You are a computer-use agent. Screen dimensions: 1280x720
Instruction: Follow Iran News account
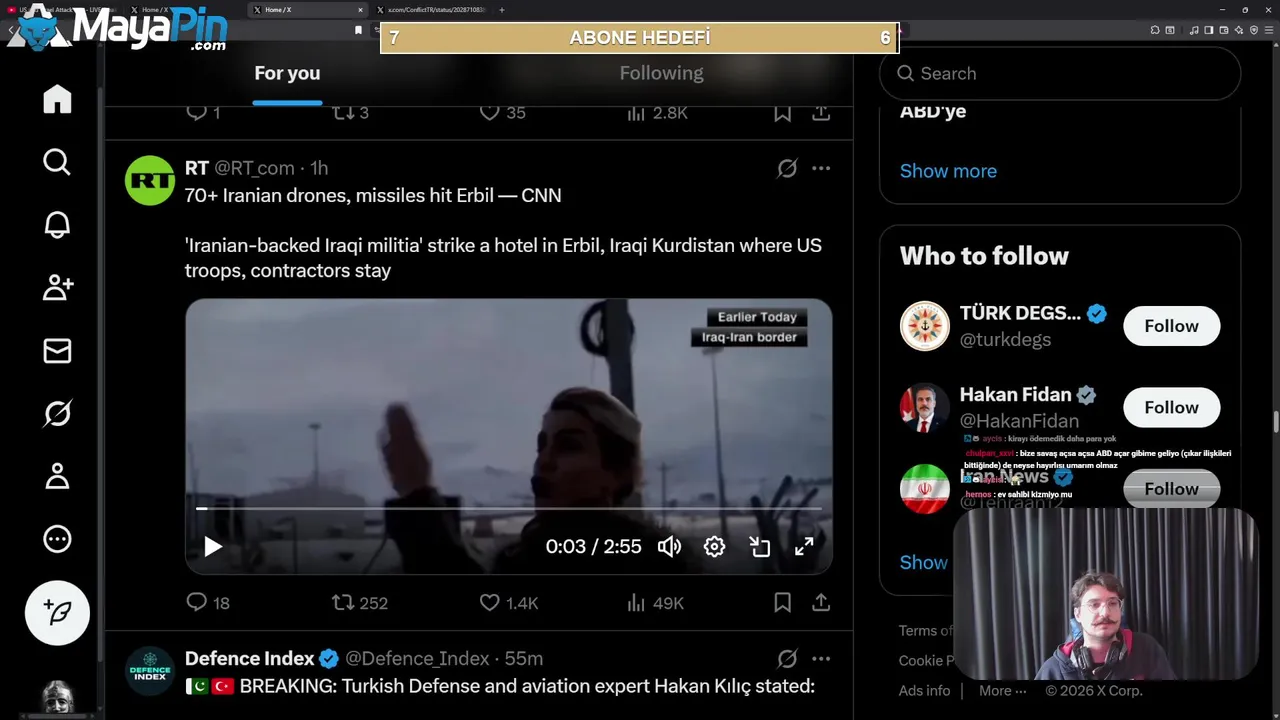[1171, 488]
